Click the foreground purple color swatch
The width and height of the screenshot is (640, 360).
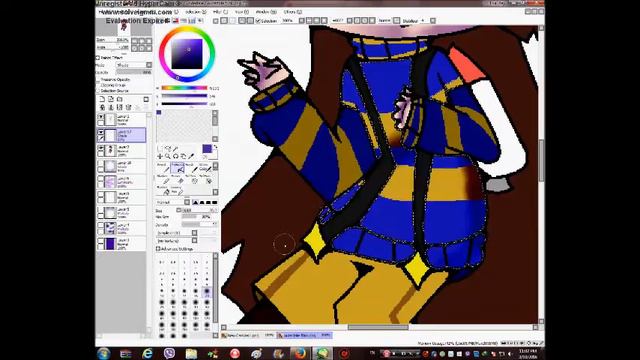(207, 149)
